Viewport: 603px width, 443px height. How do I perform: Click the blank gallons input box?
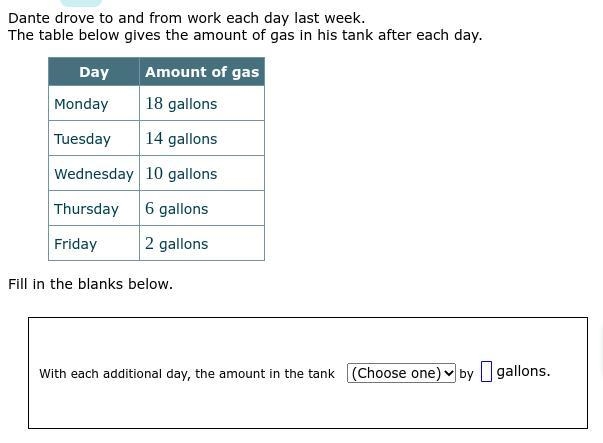pyautogui.click(x=486, y=371)
